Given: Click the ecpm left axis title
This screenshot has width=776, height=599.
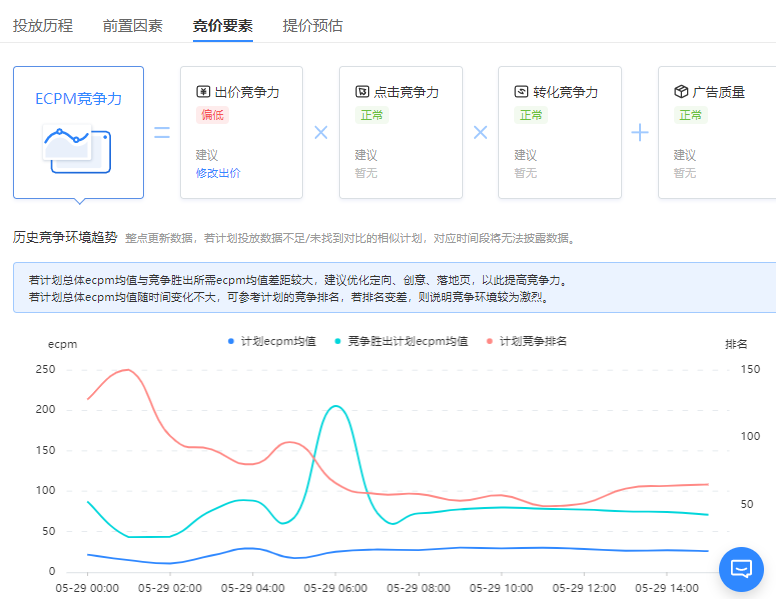Looking at the screenshot, I should (62, 344).
